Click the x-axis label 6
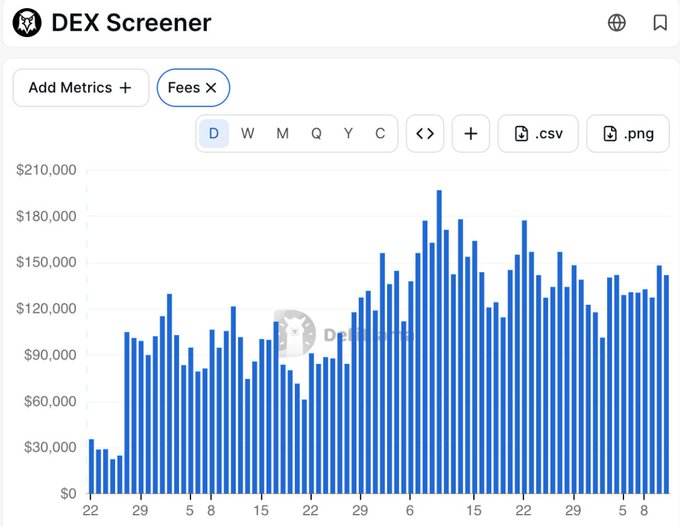The width and height of the screenshot is (680, 526). coord(410,511)
